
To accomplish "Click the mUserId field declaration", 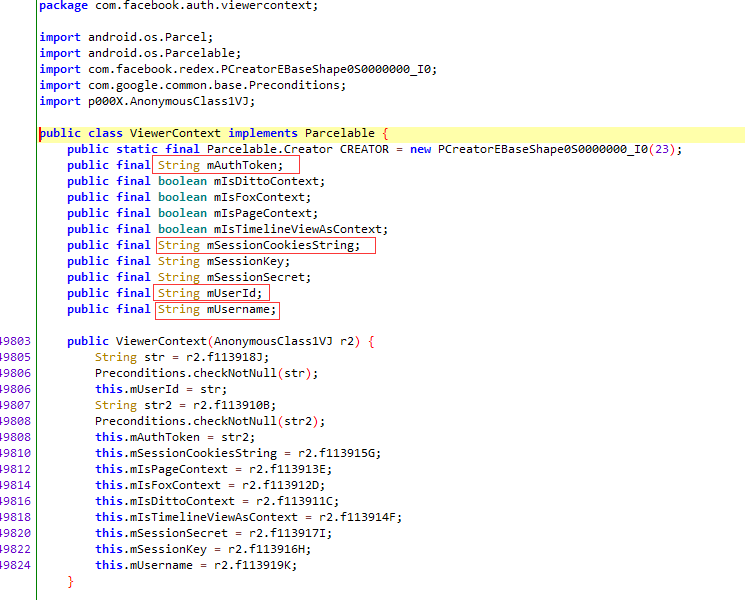I will [x=164, y=293].
